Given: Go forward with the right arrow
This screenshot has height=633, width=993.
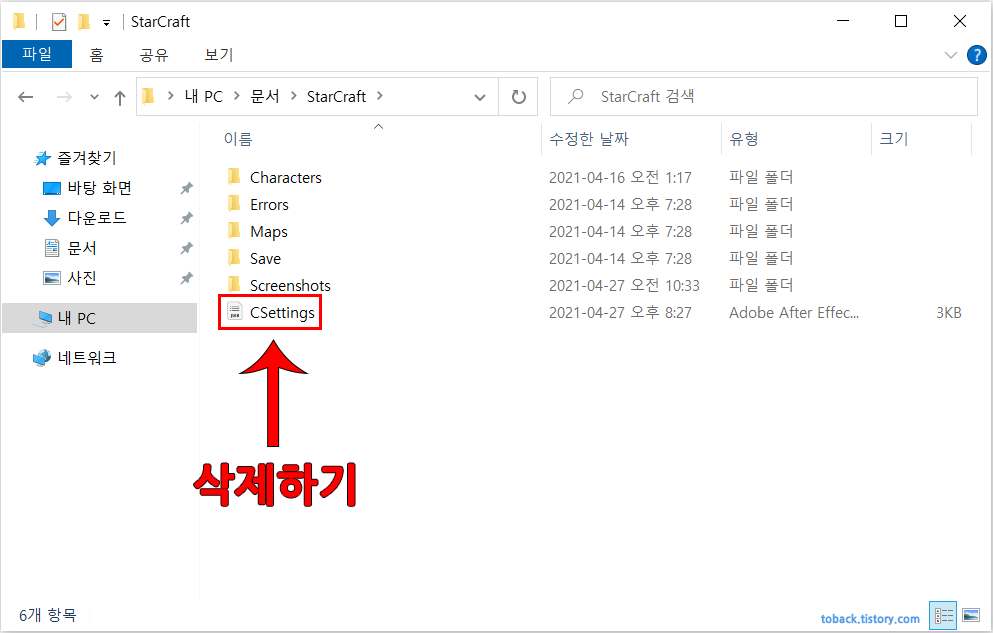Looking at the screenshot, I should pyautogui.click(x=64, y=97).
